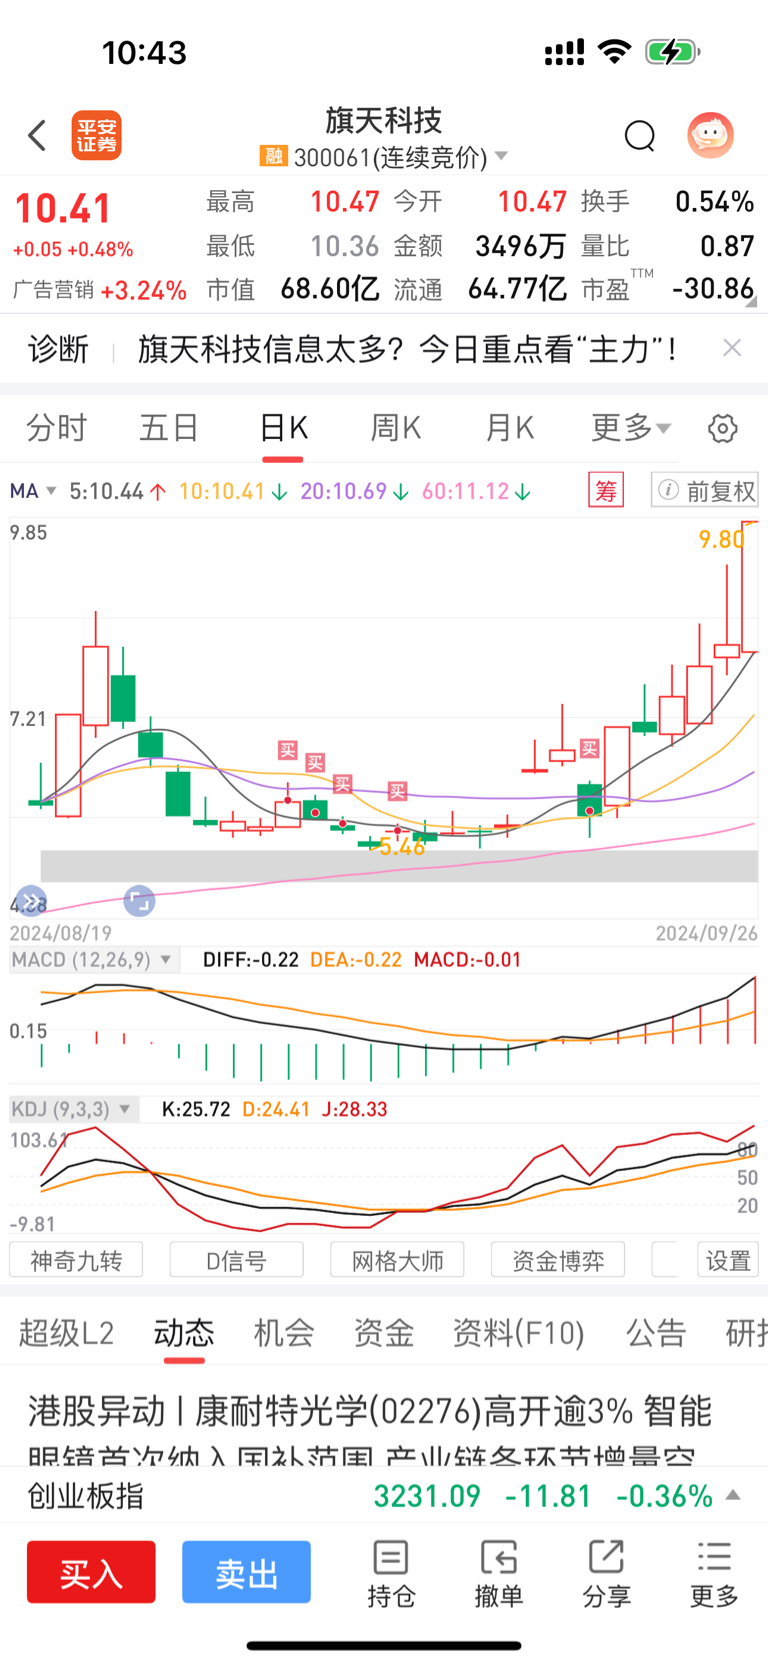This screenshot has width=768, height=1665.
Task: Open the 资料(F10) tab
Action: [518, 1333]
